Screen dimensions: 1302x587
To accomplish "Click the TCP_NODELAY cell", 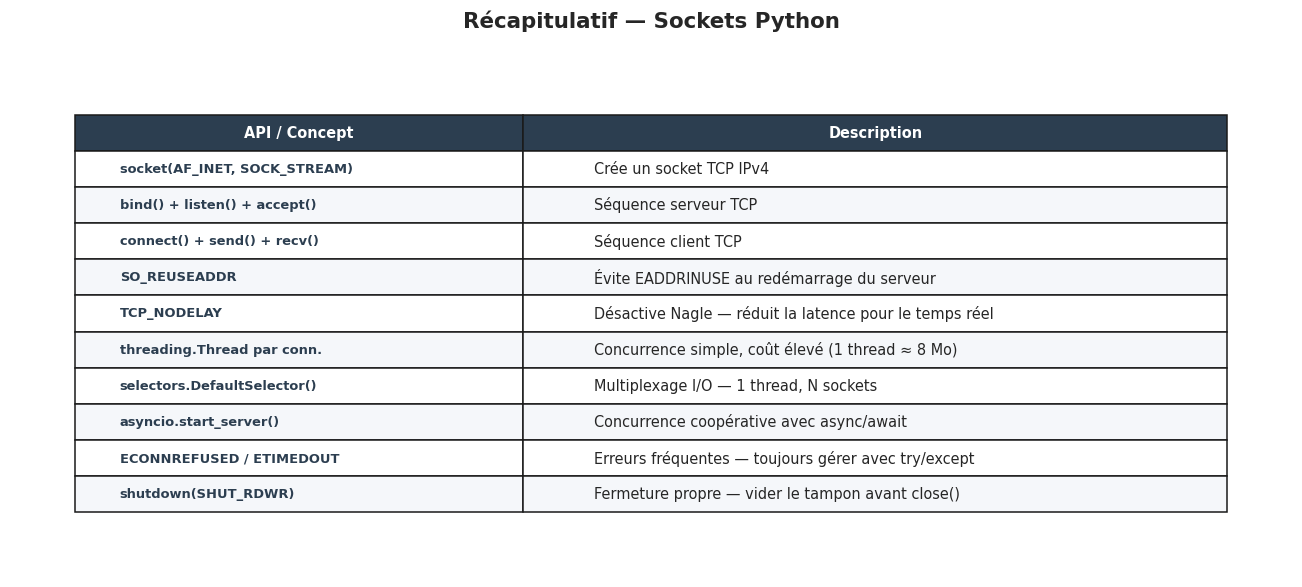I will [x=171, y=313].
